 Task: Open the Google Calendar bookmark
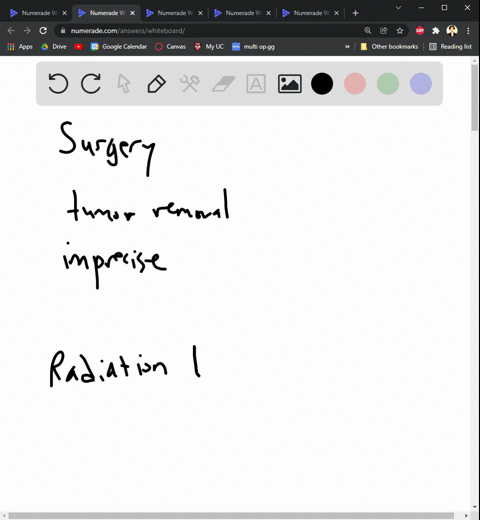[119, 47]
